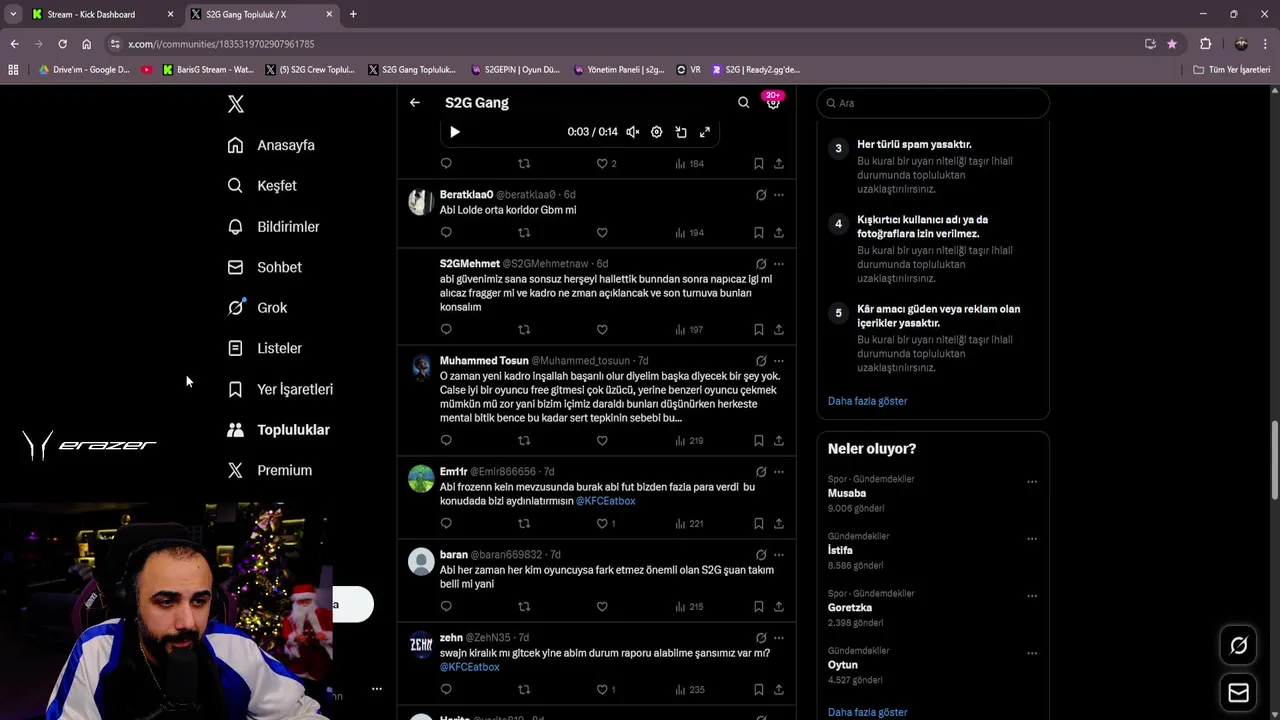Open Muhammed Tosun profile name
The height and width of the screenshot is (720, 1280).
point(484,361)
